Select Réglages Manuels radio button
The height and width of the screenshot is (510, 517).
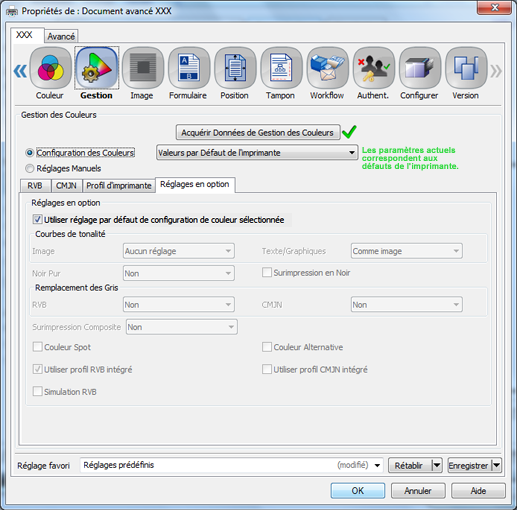(x=30, y=168)
